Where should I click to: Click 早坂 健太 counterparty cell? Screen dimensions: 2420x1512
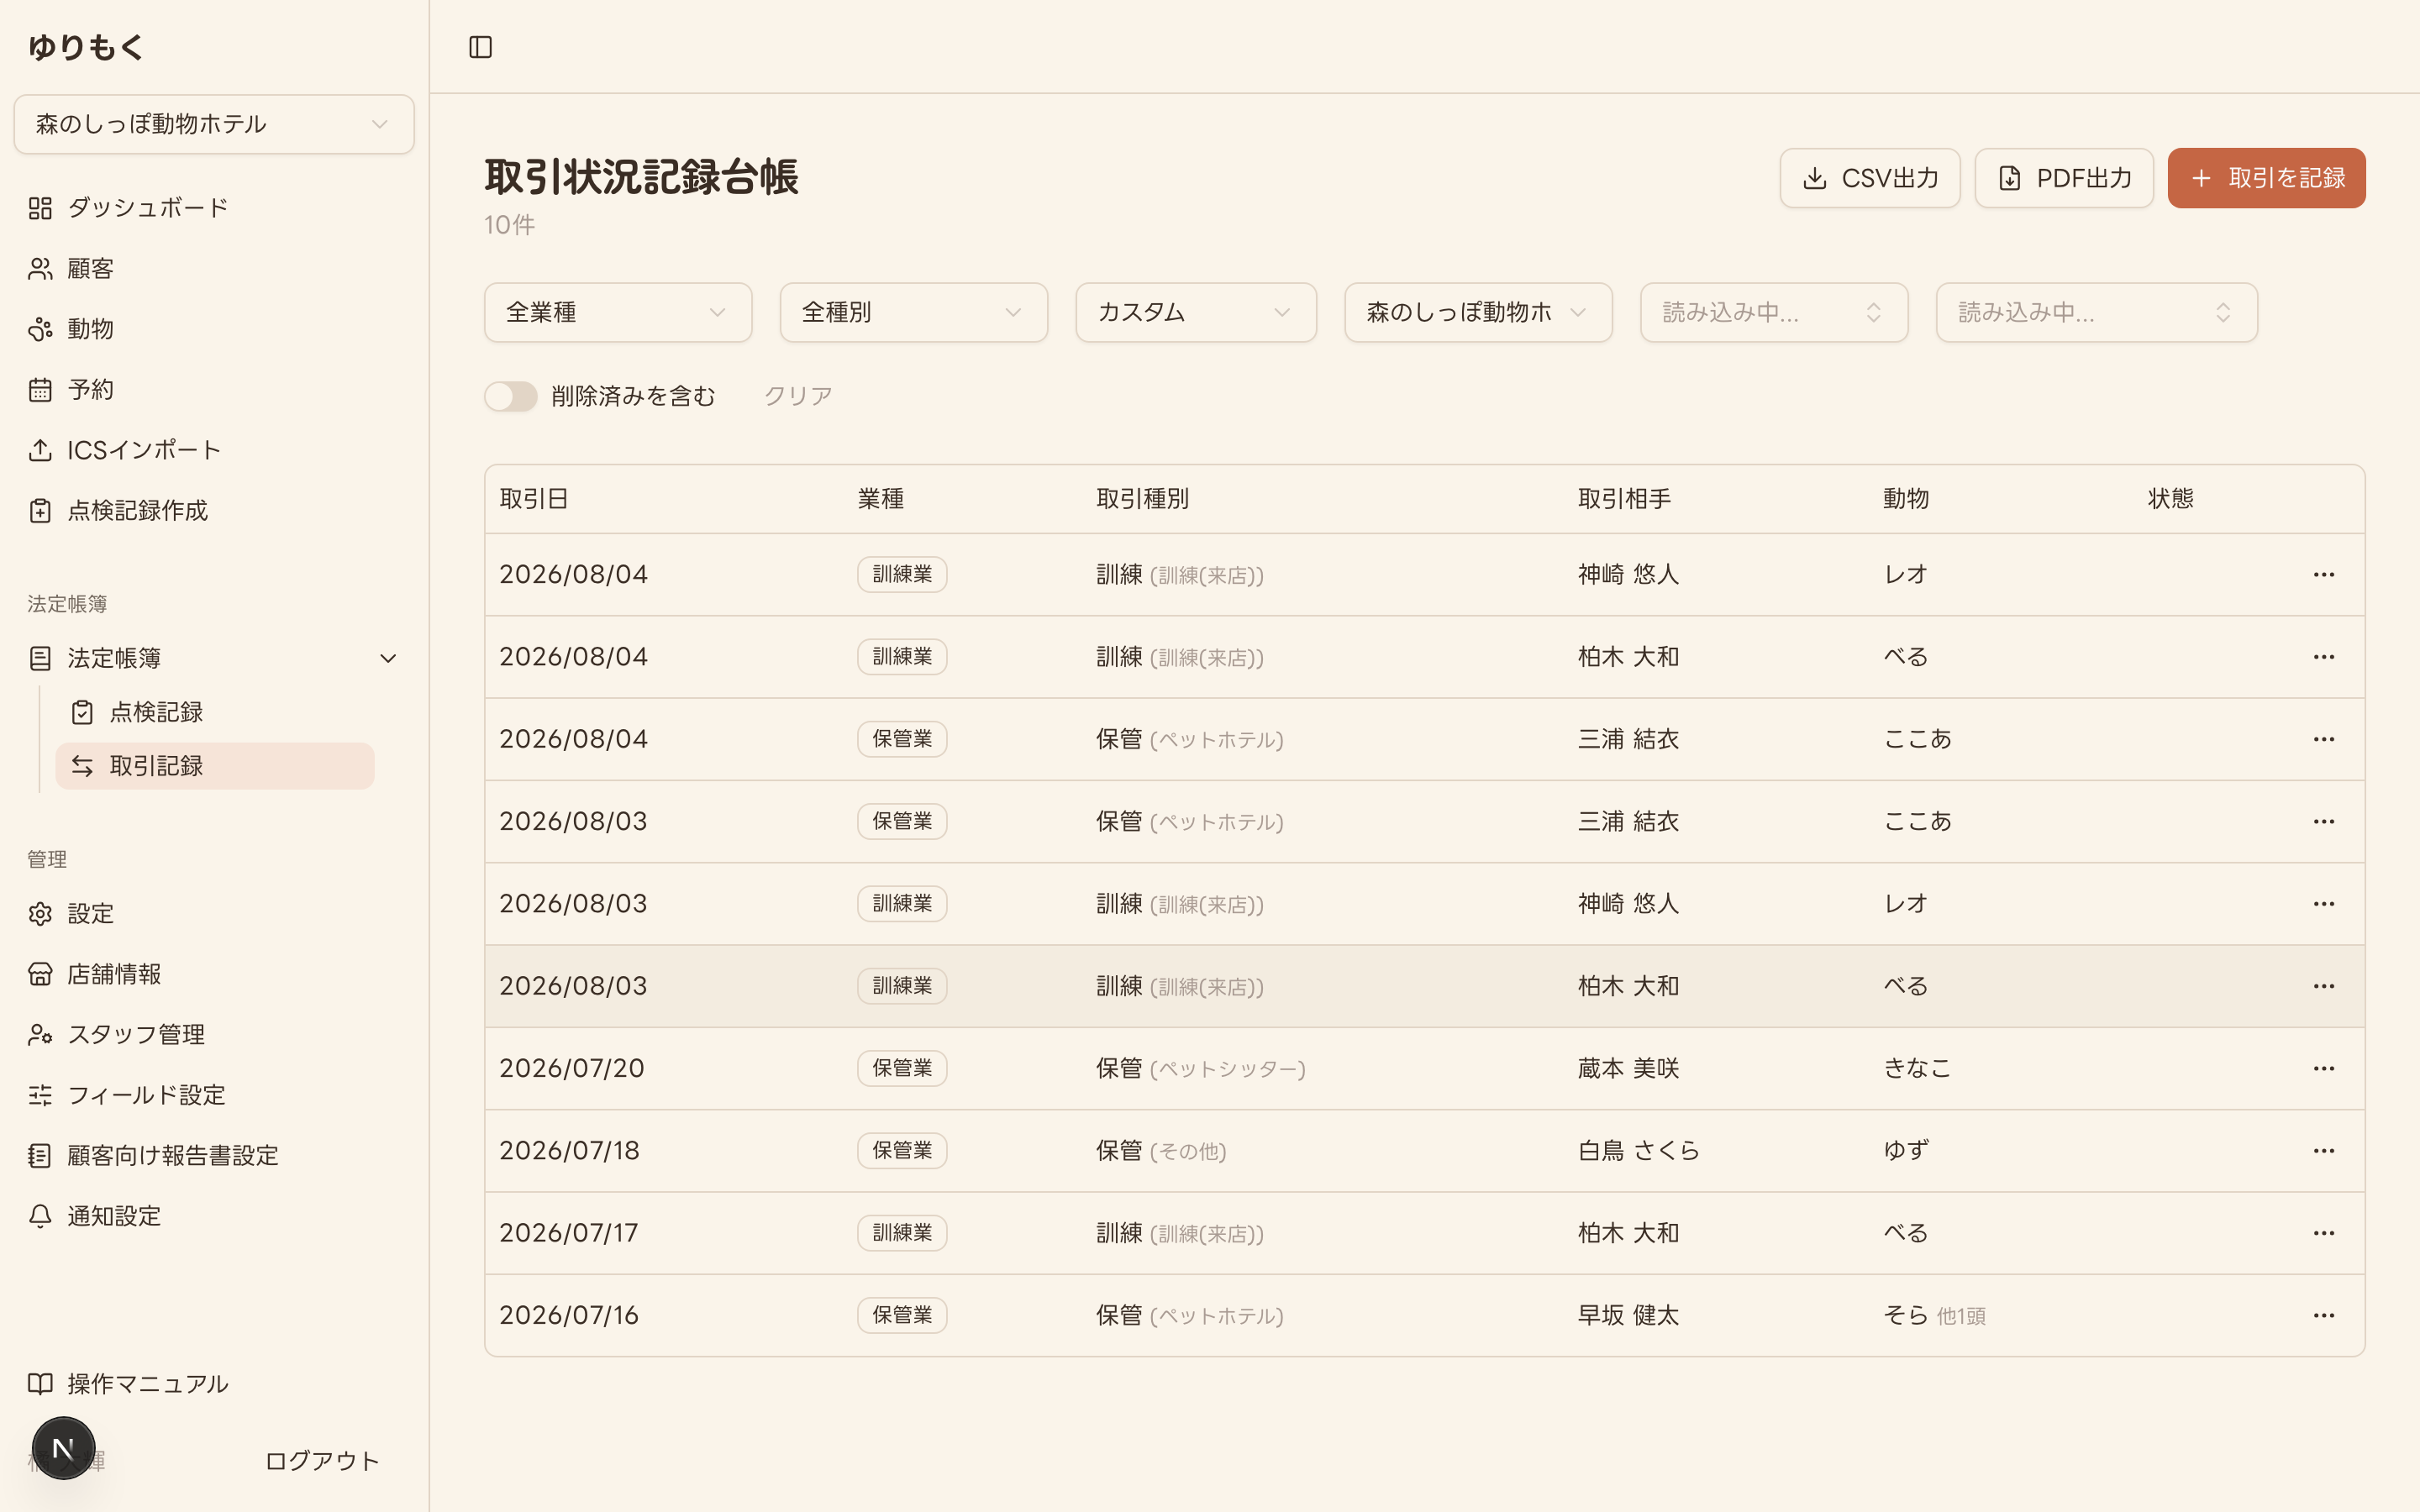(1628, 1316)
